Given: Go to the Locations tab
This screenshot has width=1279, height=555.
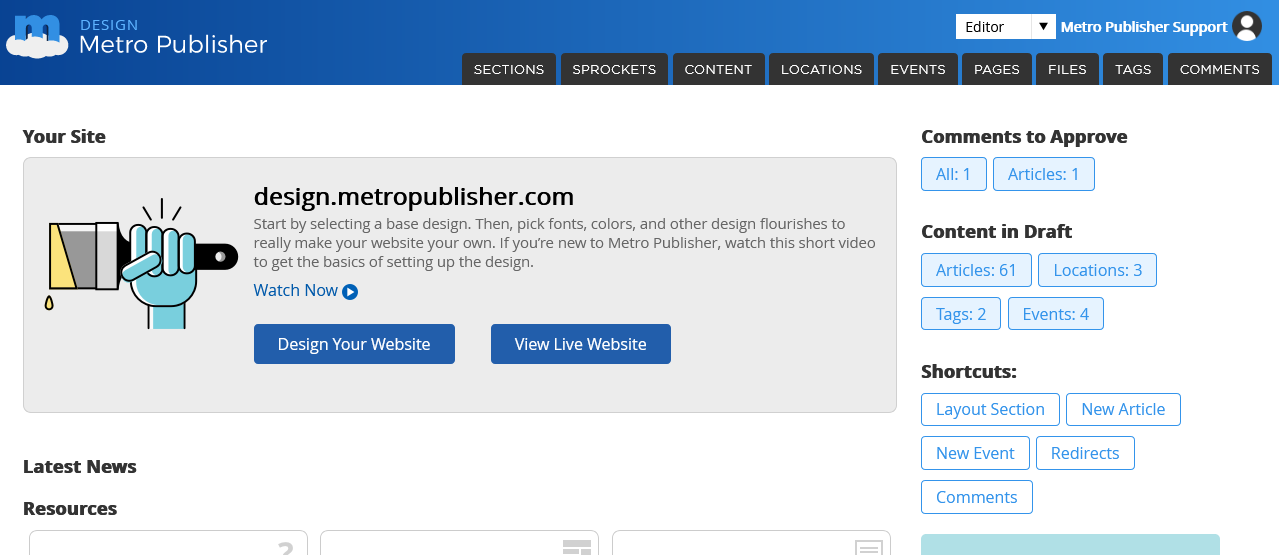Looking at the screenshot, I should 821,69.
